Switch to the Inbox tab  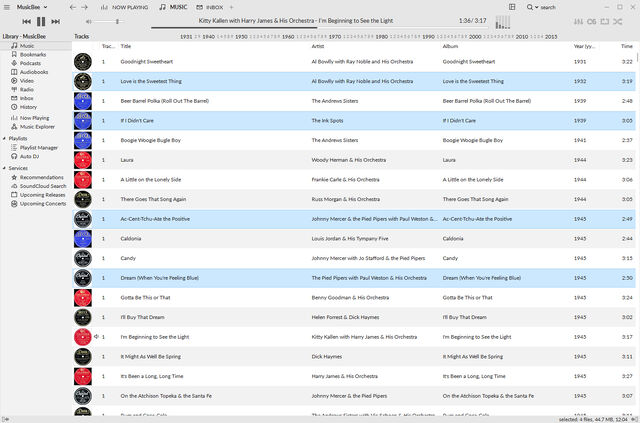click(209, 7)
